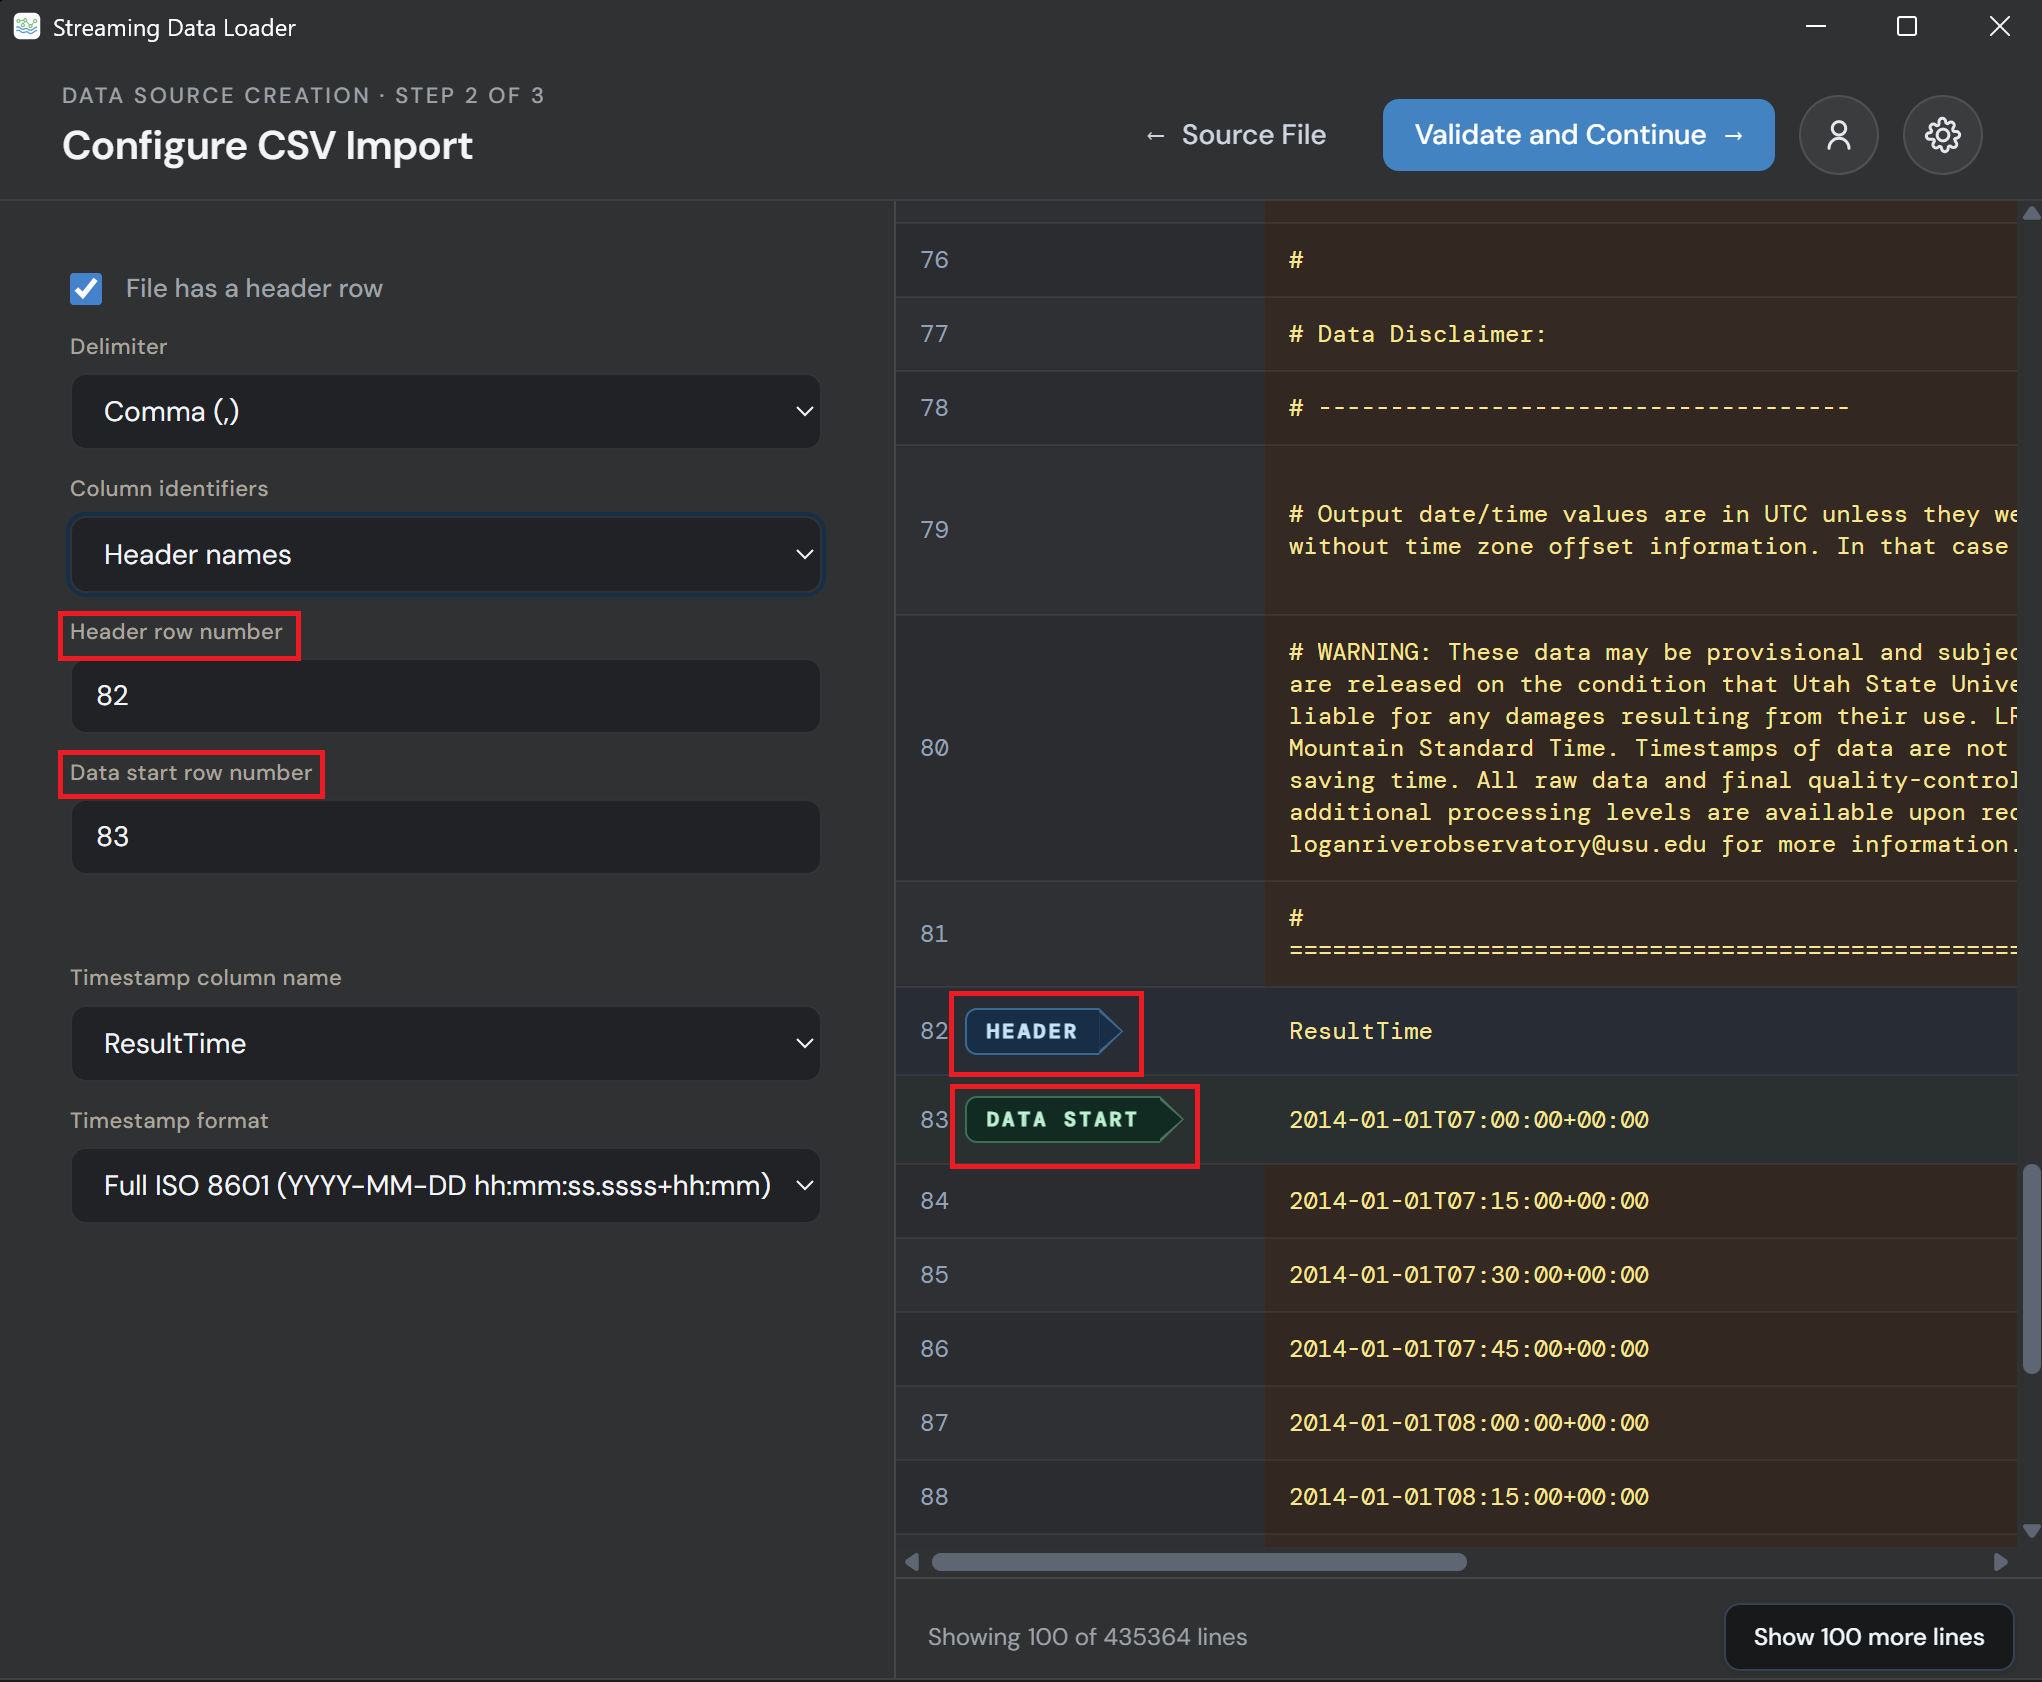Image resolution: width=2042 pixels, height=1682 pixels.
Task: Open the Timestamp format Full ISO 8601 dropdown
Action: coord(446,1185)
